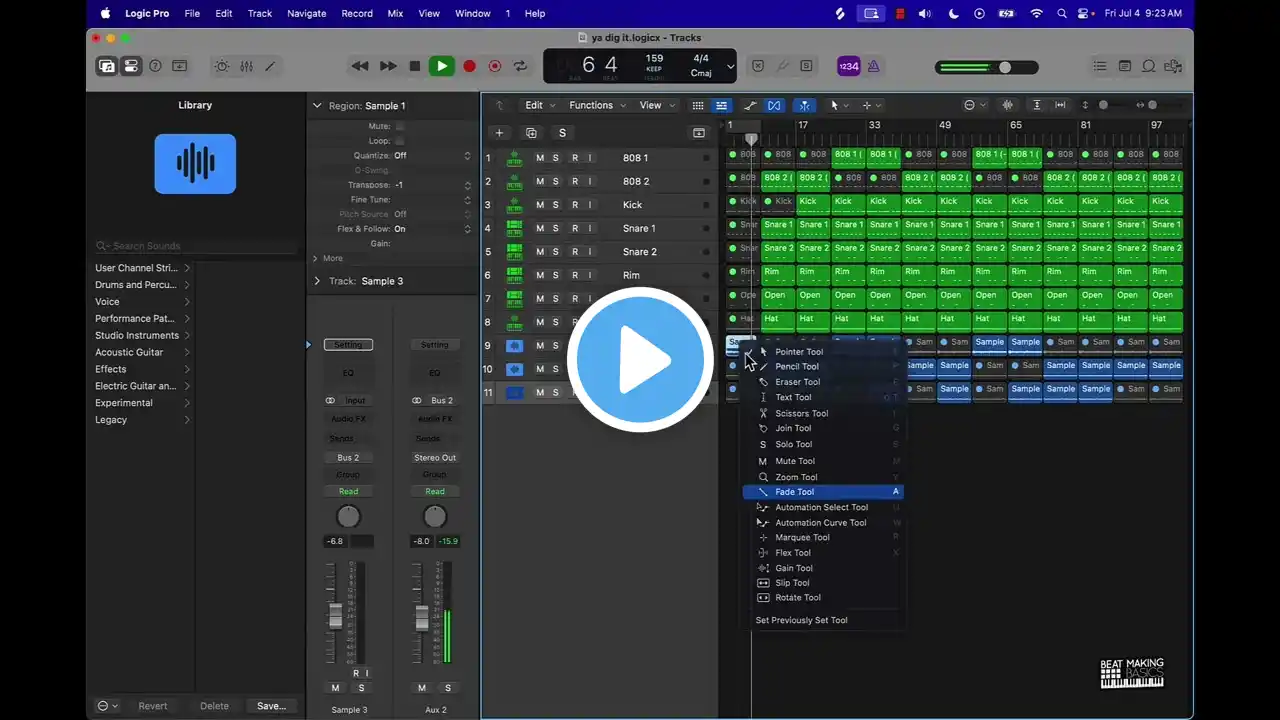Mute the 808 1 track

coord(540,158)
